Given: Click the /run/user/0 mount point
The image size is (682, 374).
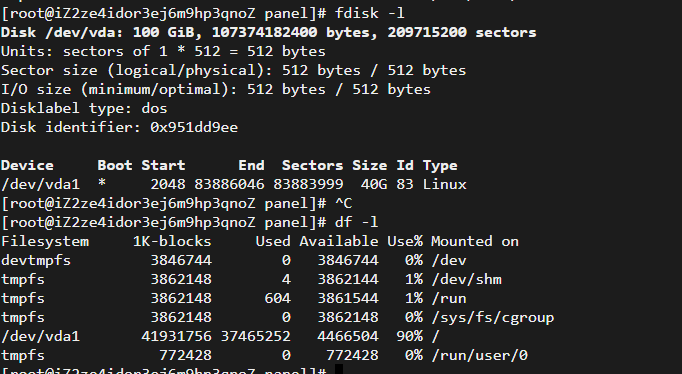Looking at the screenshot, I should 479,355.
